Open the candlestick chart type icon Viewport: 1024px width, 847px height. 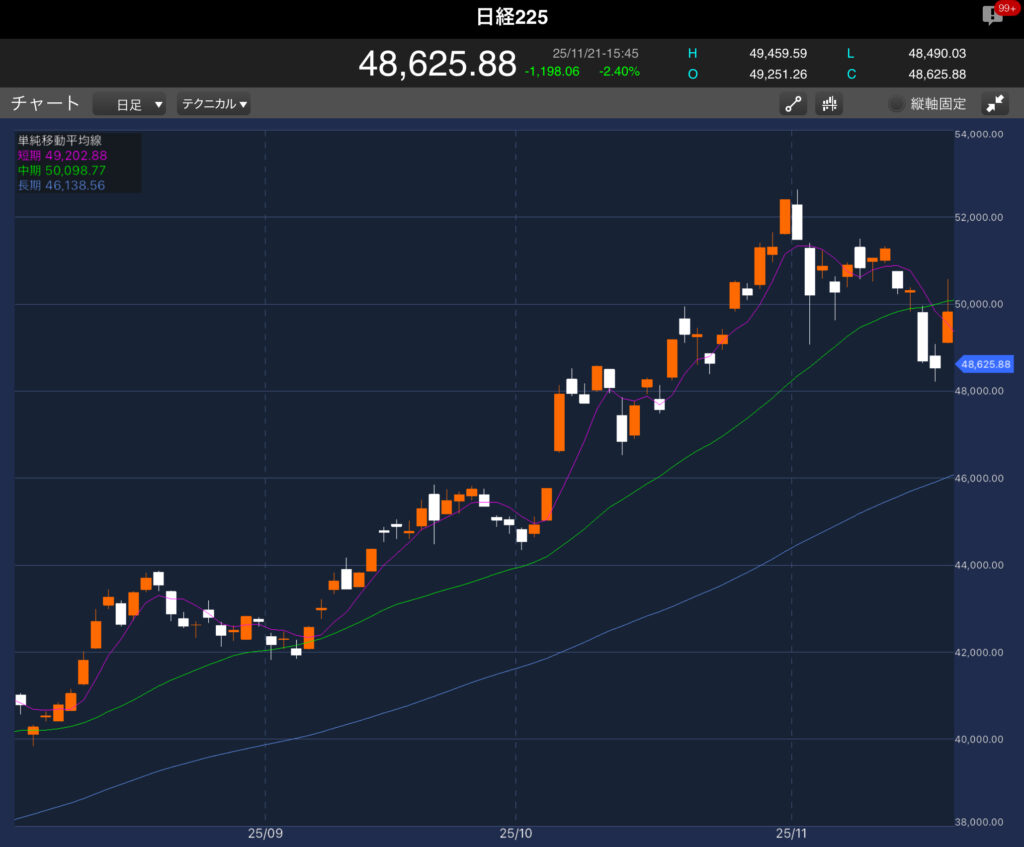829,104
